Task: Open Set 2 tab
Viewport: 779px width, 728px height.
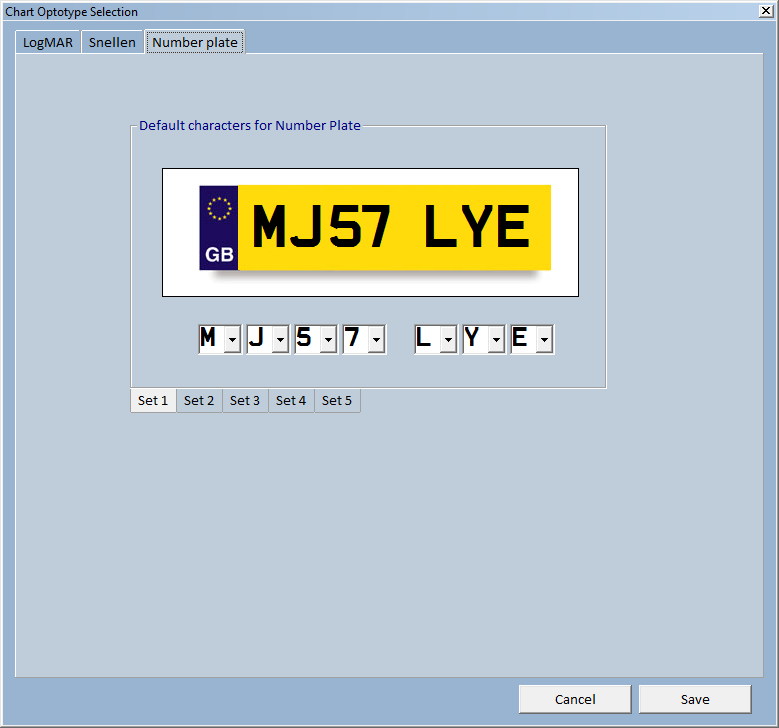Action: tap(199, 401)
